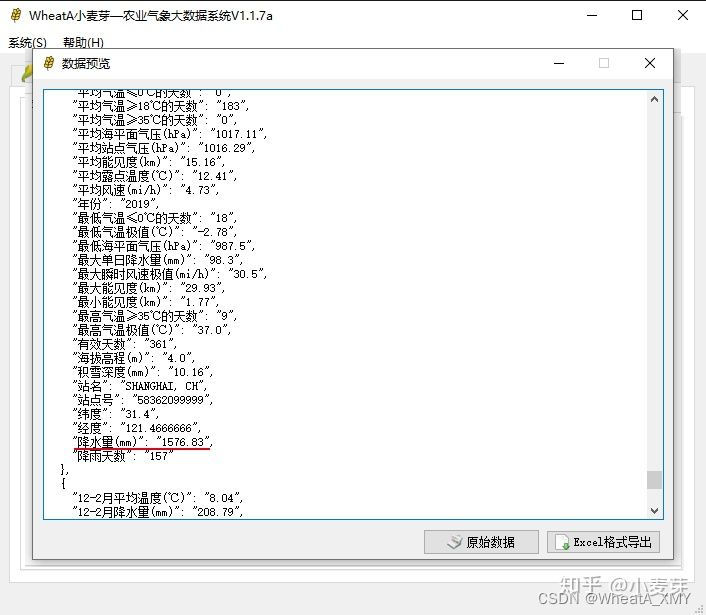Close the 数据预览 dialog
This screenshot has height=615, width=706.
click(650, 63)
